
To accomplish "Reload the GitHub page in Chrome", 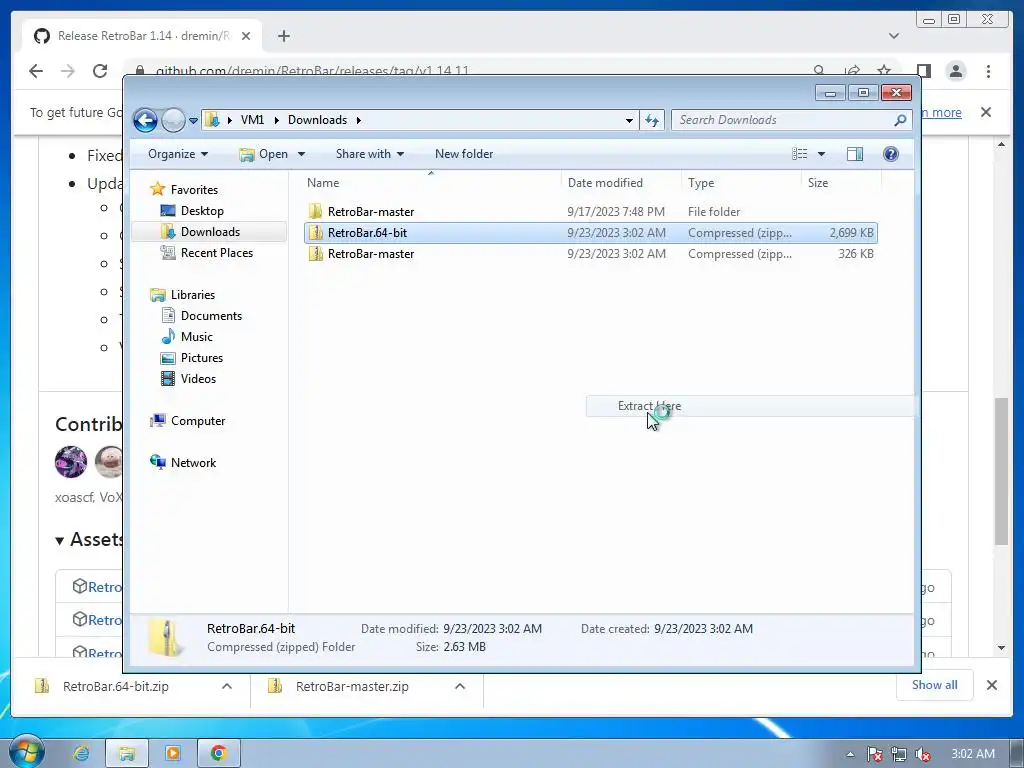I will [100, 71].
